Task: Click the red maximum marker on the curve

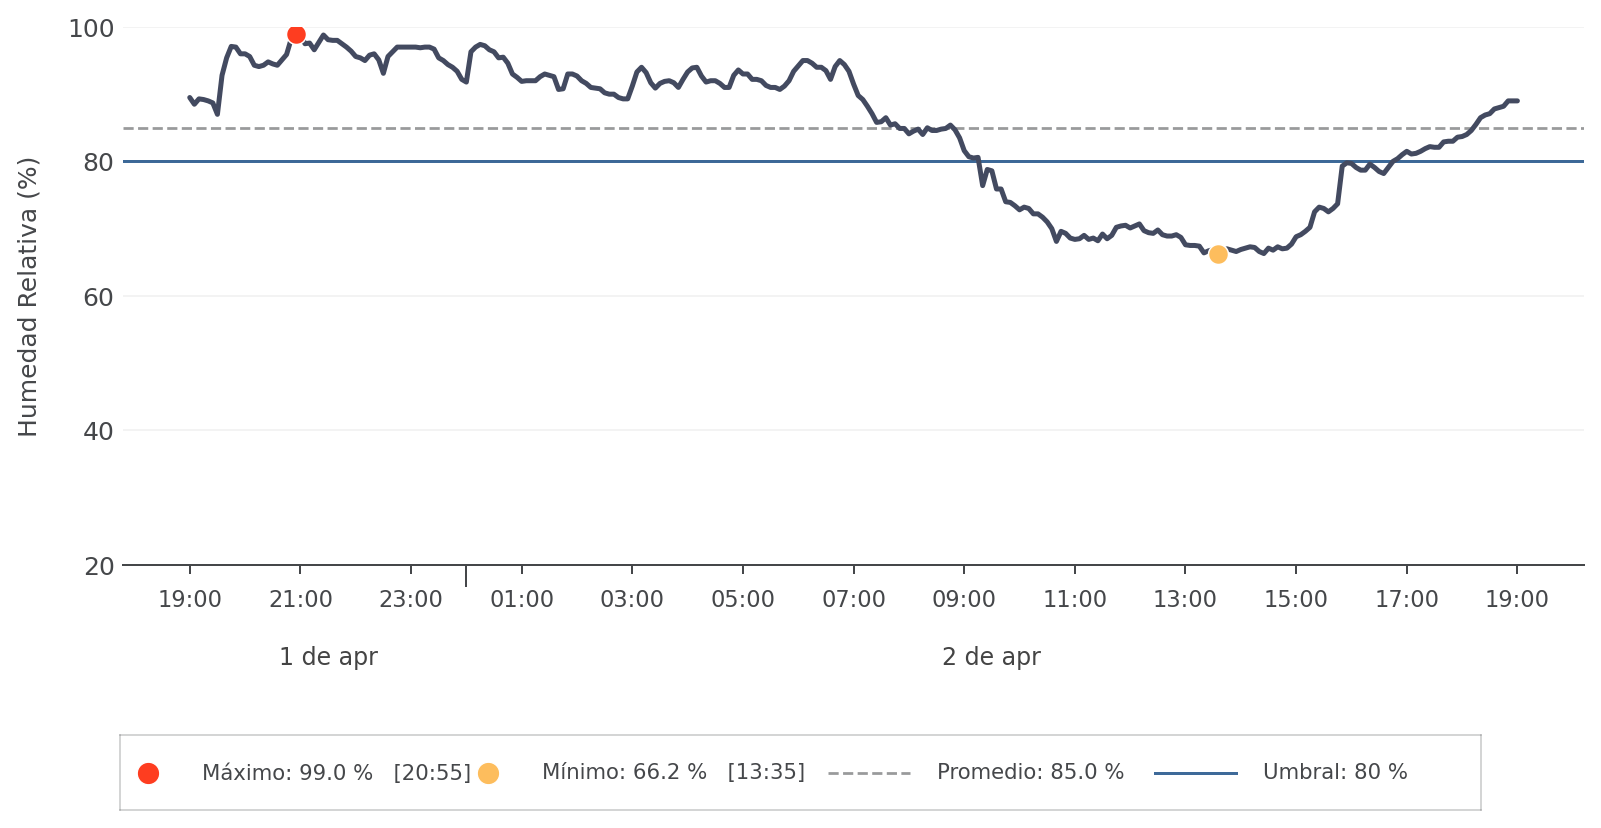Action: coord(296,35)
